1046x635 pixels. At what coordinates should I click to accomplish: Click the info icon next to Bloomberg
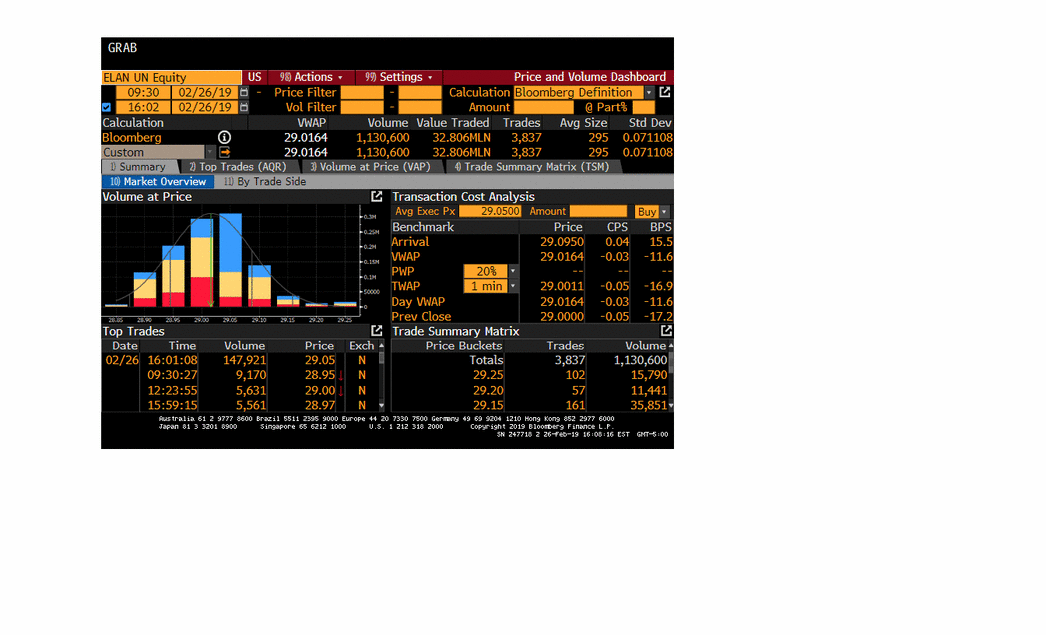point(224,137)
